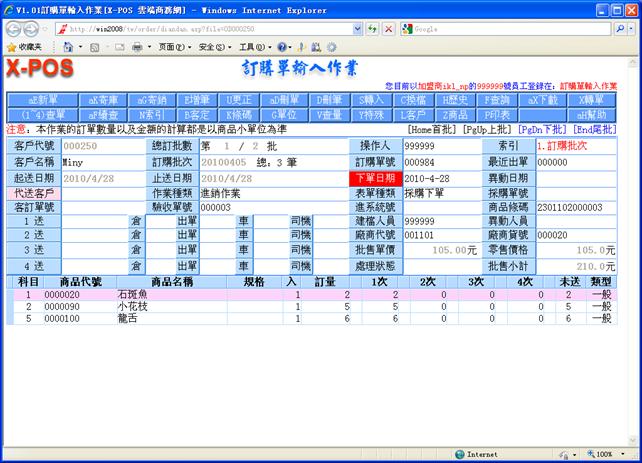The width and height of the screenshot is (642, 463).
Task: Click the blue help icon in IE toolbar
Action: click(283, 47)
